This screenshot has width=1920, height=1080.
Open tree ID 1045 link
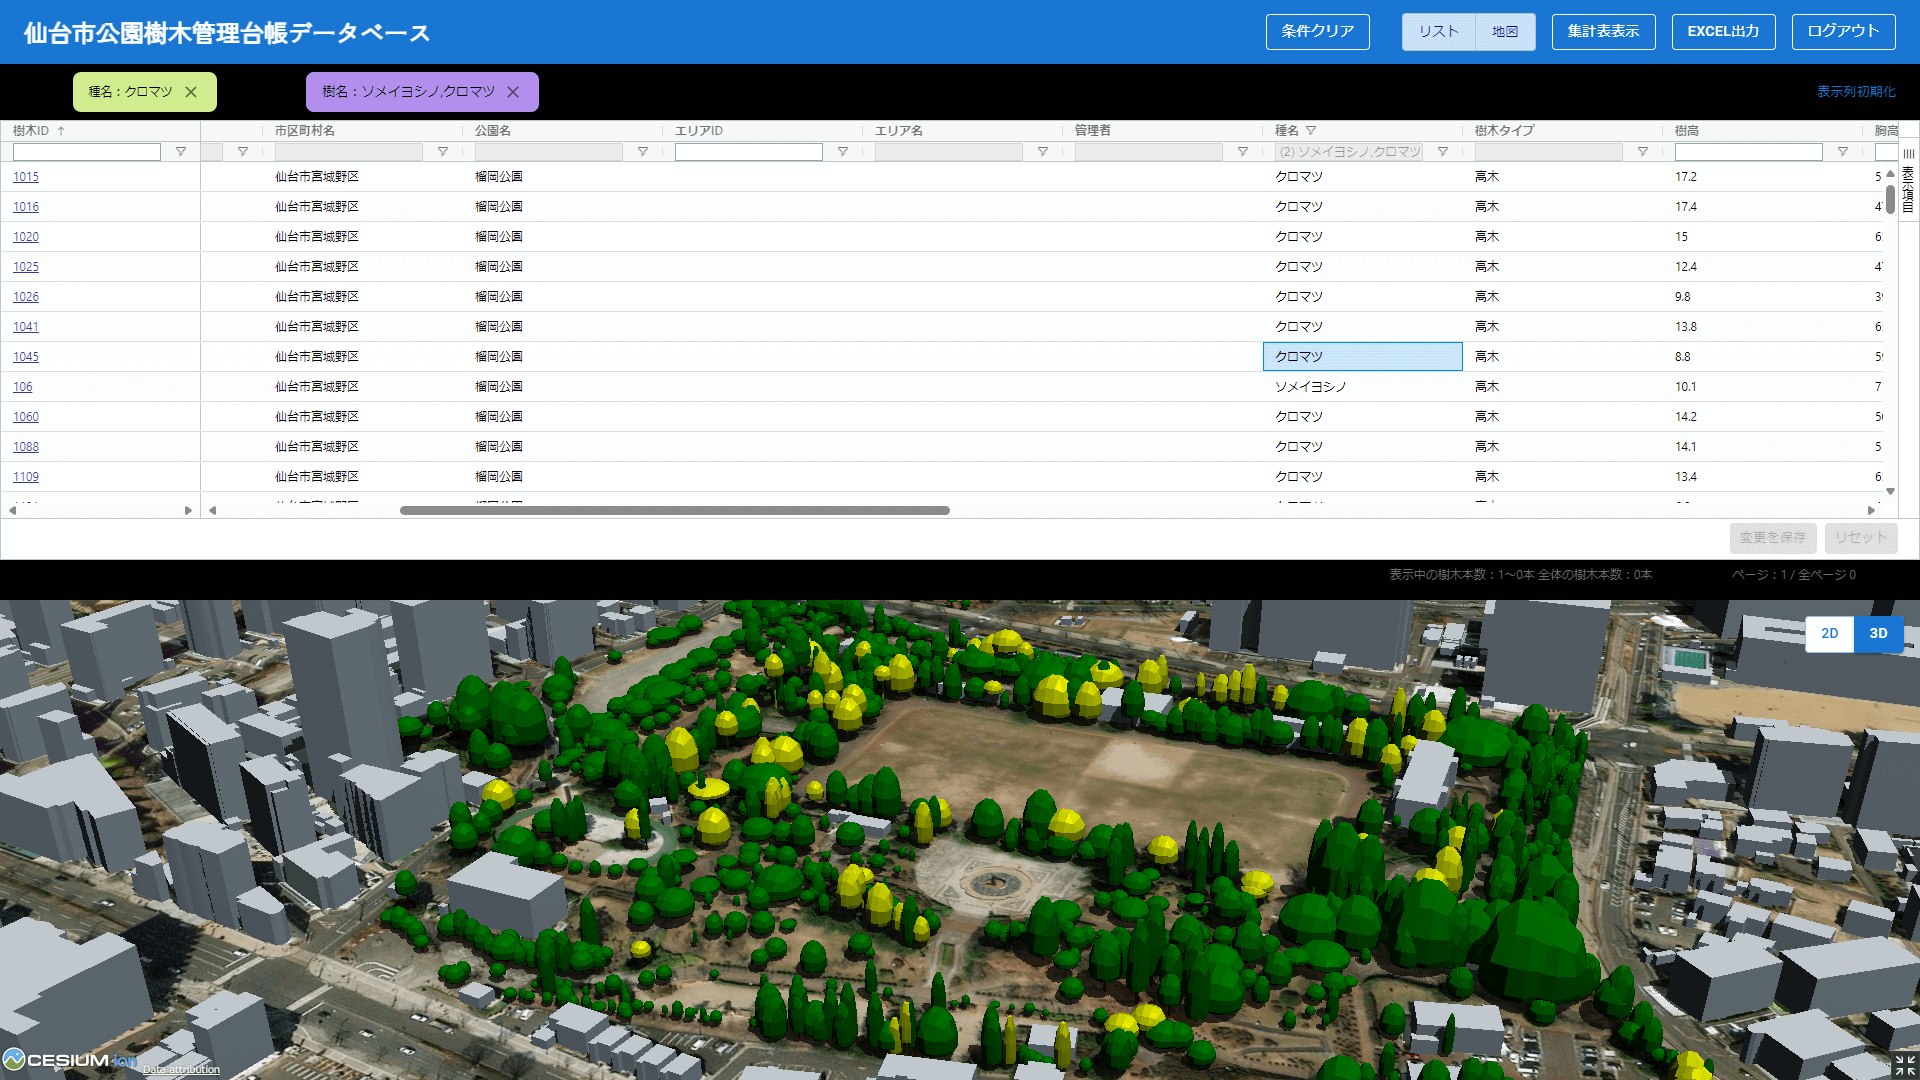(x=26, y=357)
